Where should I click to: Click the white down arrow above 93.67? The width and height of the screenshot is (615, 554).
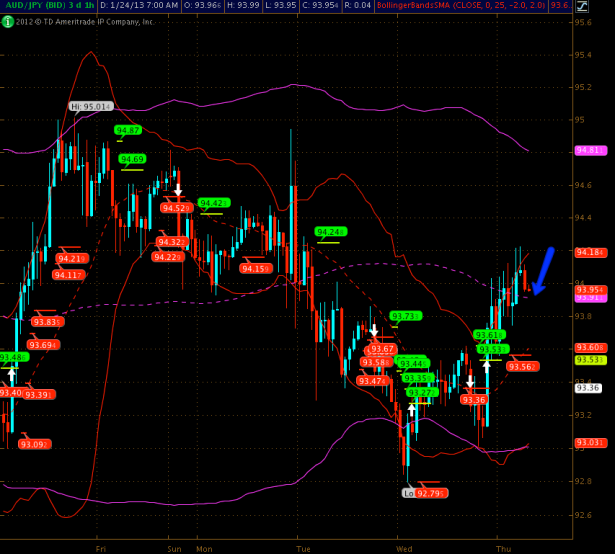click(x=373, y=330)
